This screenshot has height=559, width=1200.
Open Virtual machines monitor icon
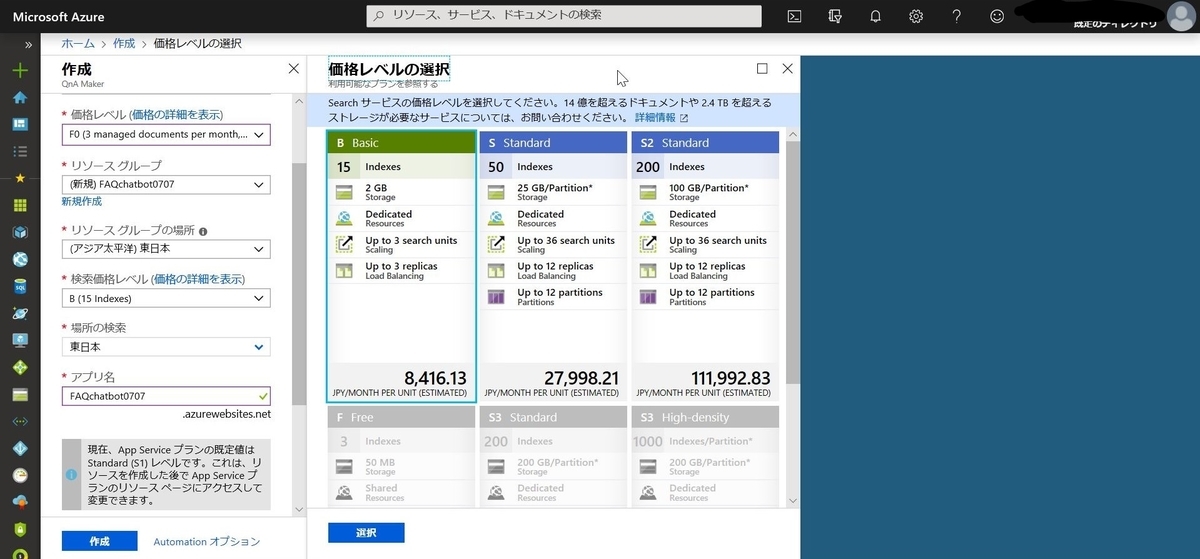(x=19, y=340)
